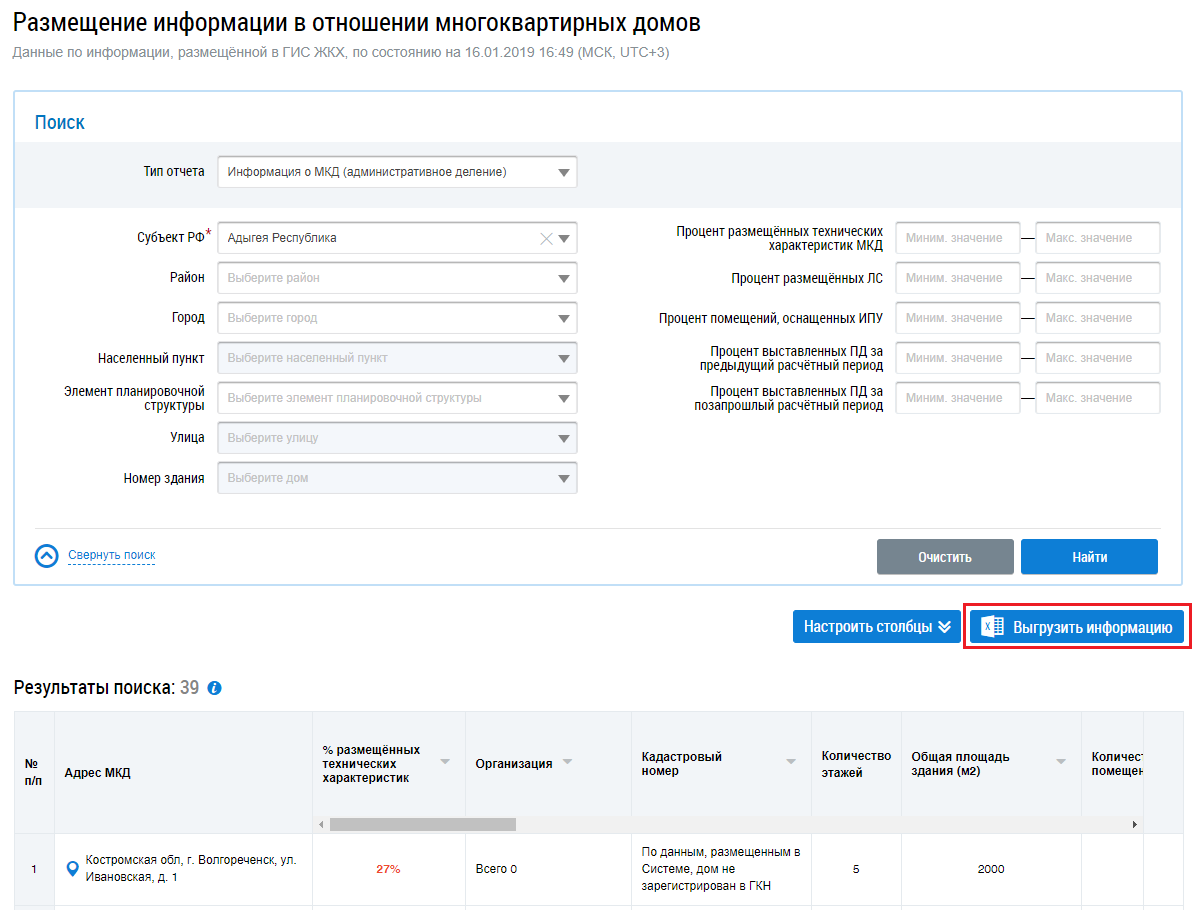Open filter arrow on Кадастровый номер column

coord(791,762)
